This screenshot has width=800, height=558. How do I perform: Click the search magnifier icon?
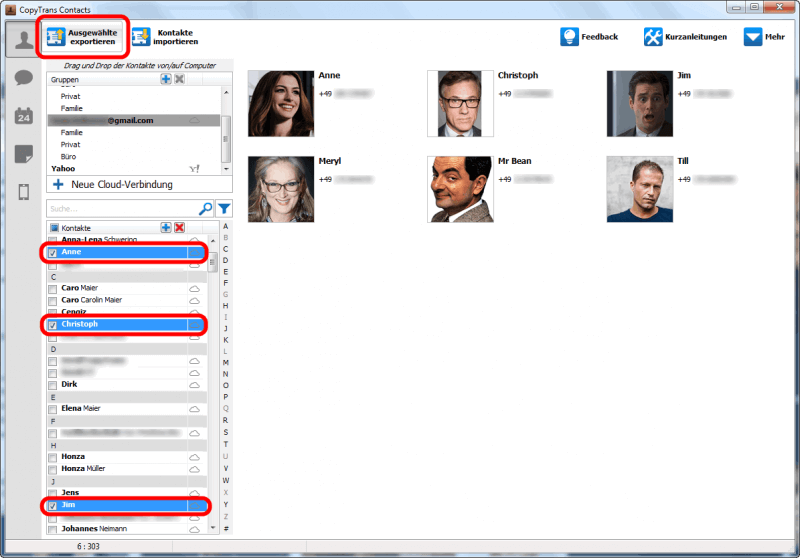point(205,209)
